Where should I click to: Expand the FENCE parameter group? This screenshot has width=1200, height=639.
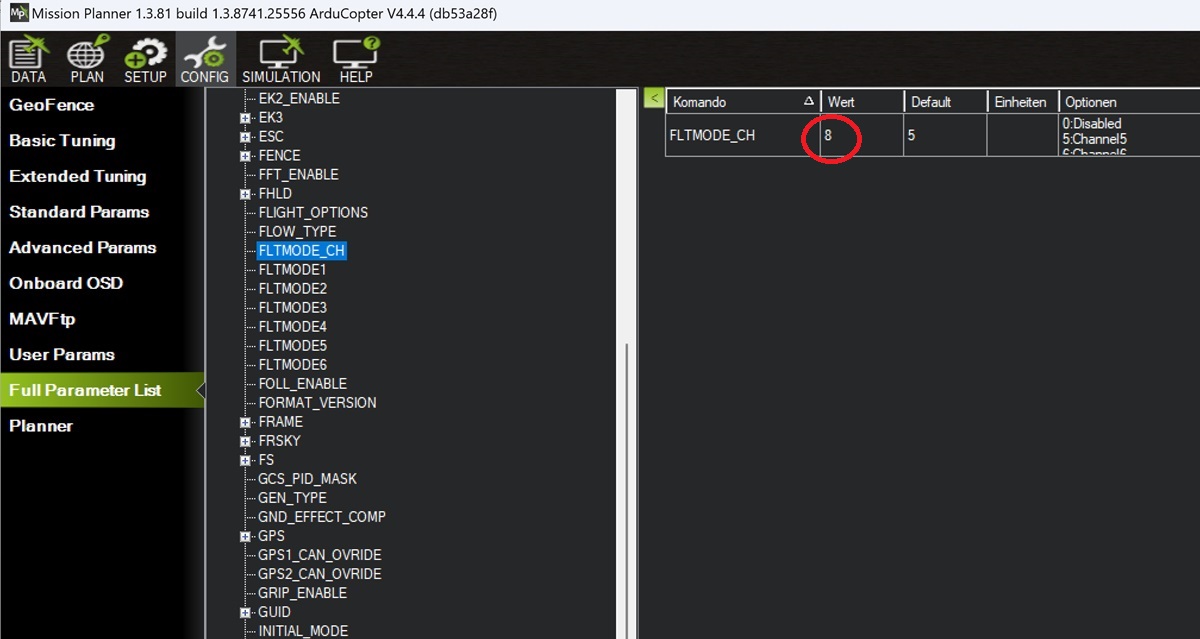[x=245, y=156]
